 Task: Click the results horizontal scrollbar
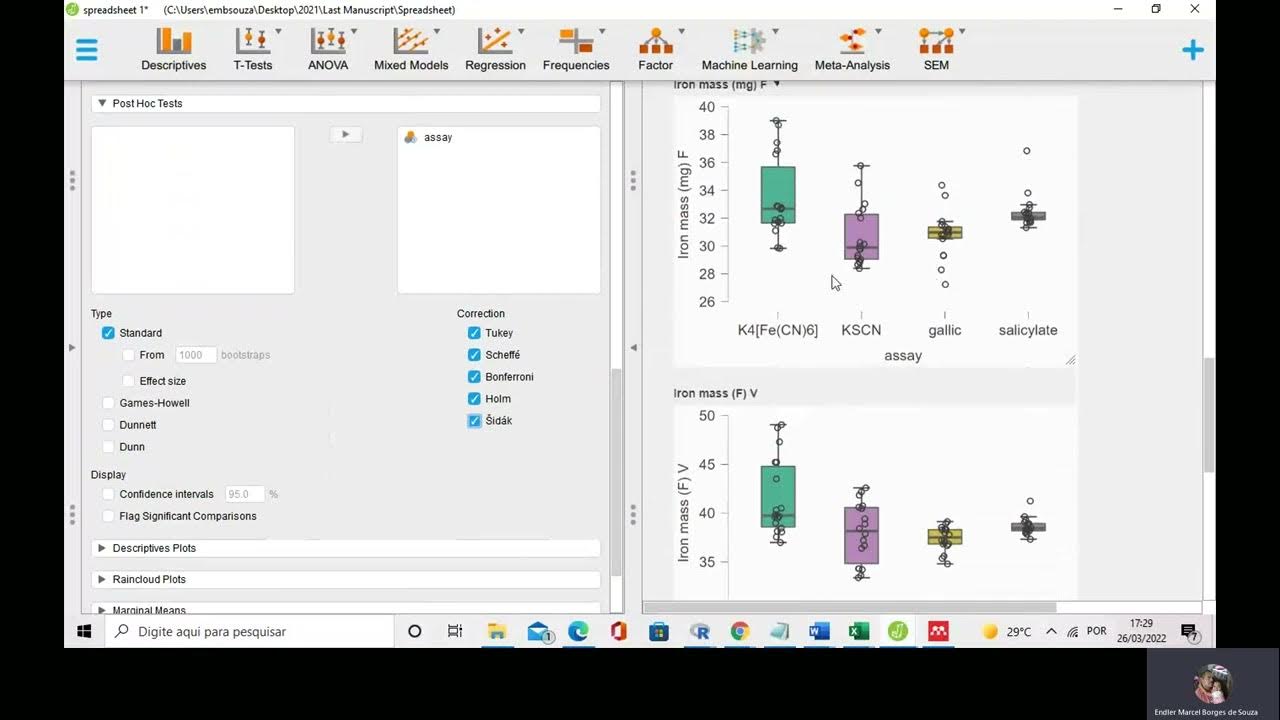pyautogui.click(x=850, y=607)
